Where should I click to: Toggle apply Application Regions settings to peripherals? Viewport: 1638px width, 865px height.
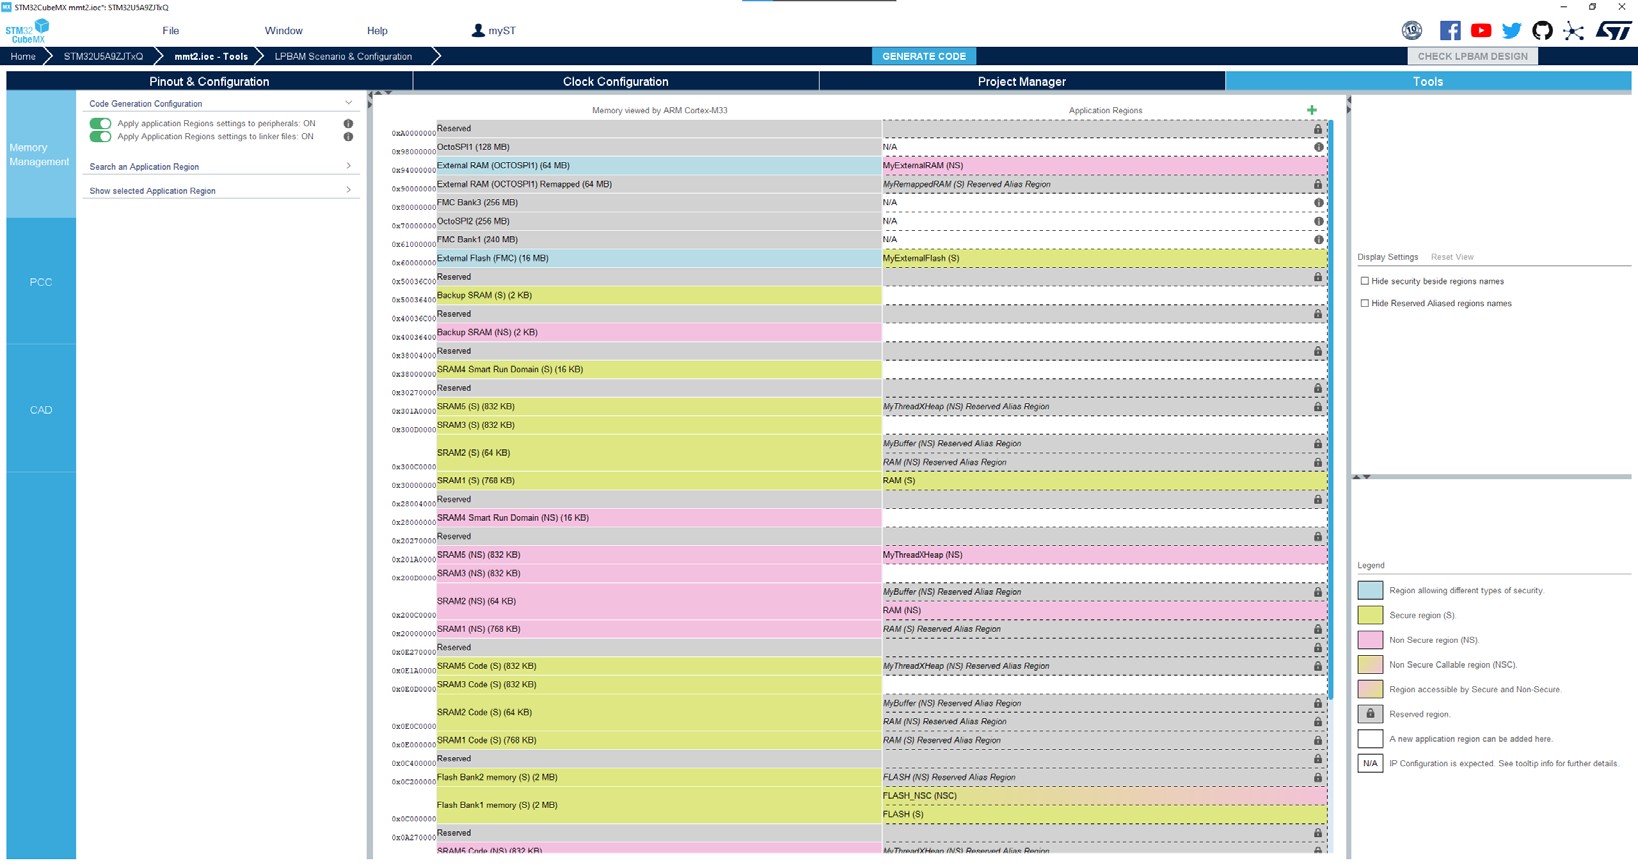pos(100,124)
